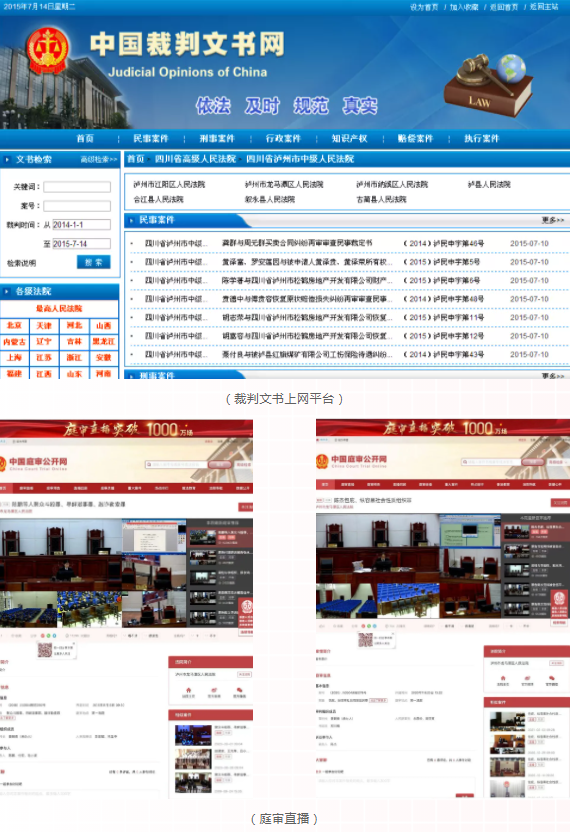This screenshot has width=570, height=832.
Task: Open 民事案件 in the navigation bar
Action: (x=151, y=138)
